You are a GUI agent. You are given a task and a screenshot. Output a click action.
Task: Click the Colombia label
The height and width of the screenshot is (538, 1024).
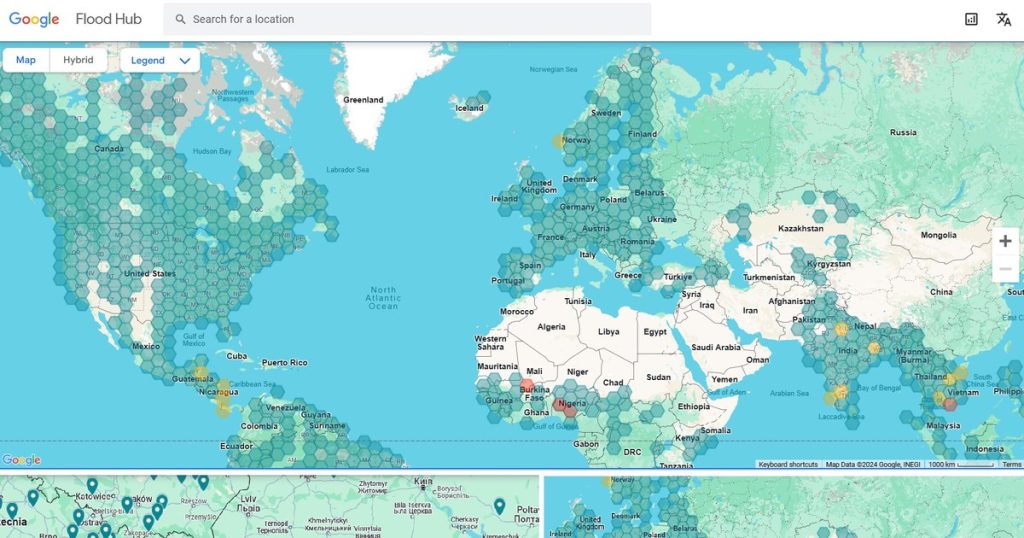point(259,426)
